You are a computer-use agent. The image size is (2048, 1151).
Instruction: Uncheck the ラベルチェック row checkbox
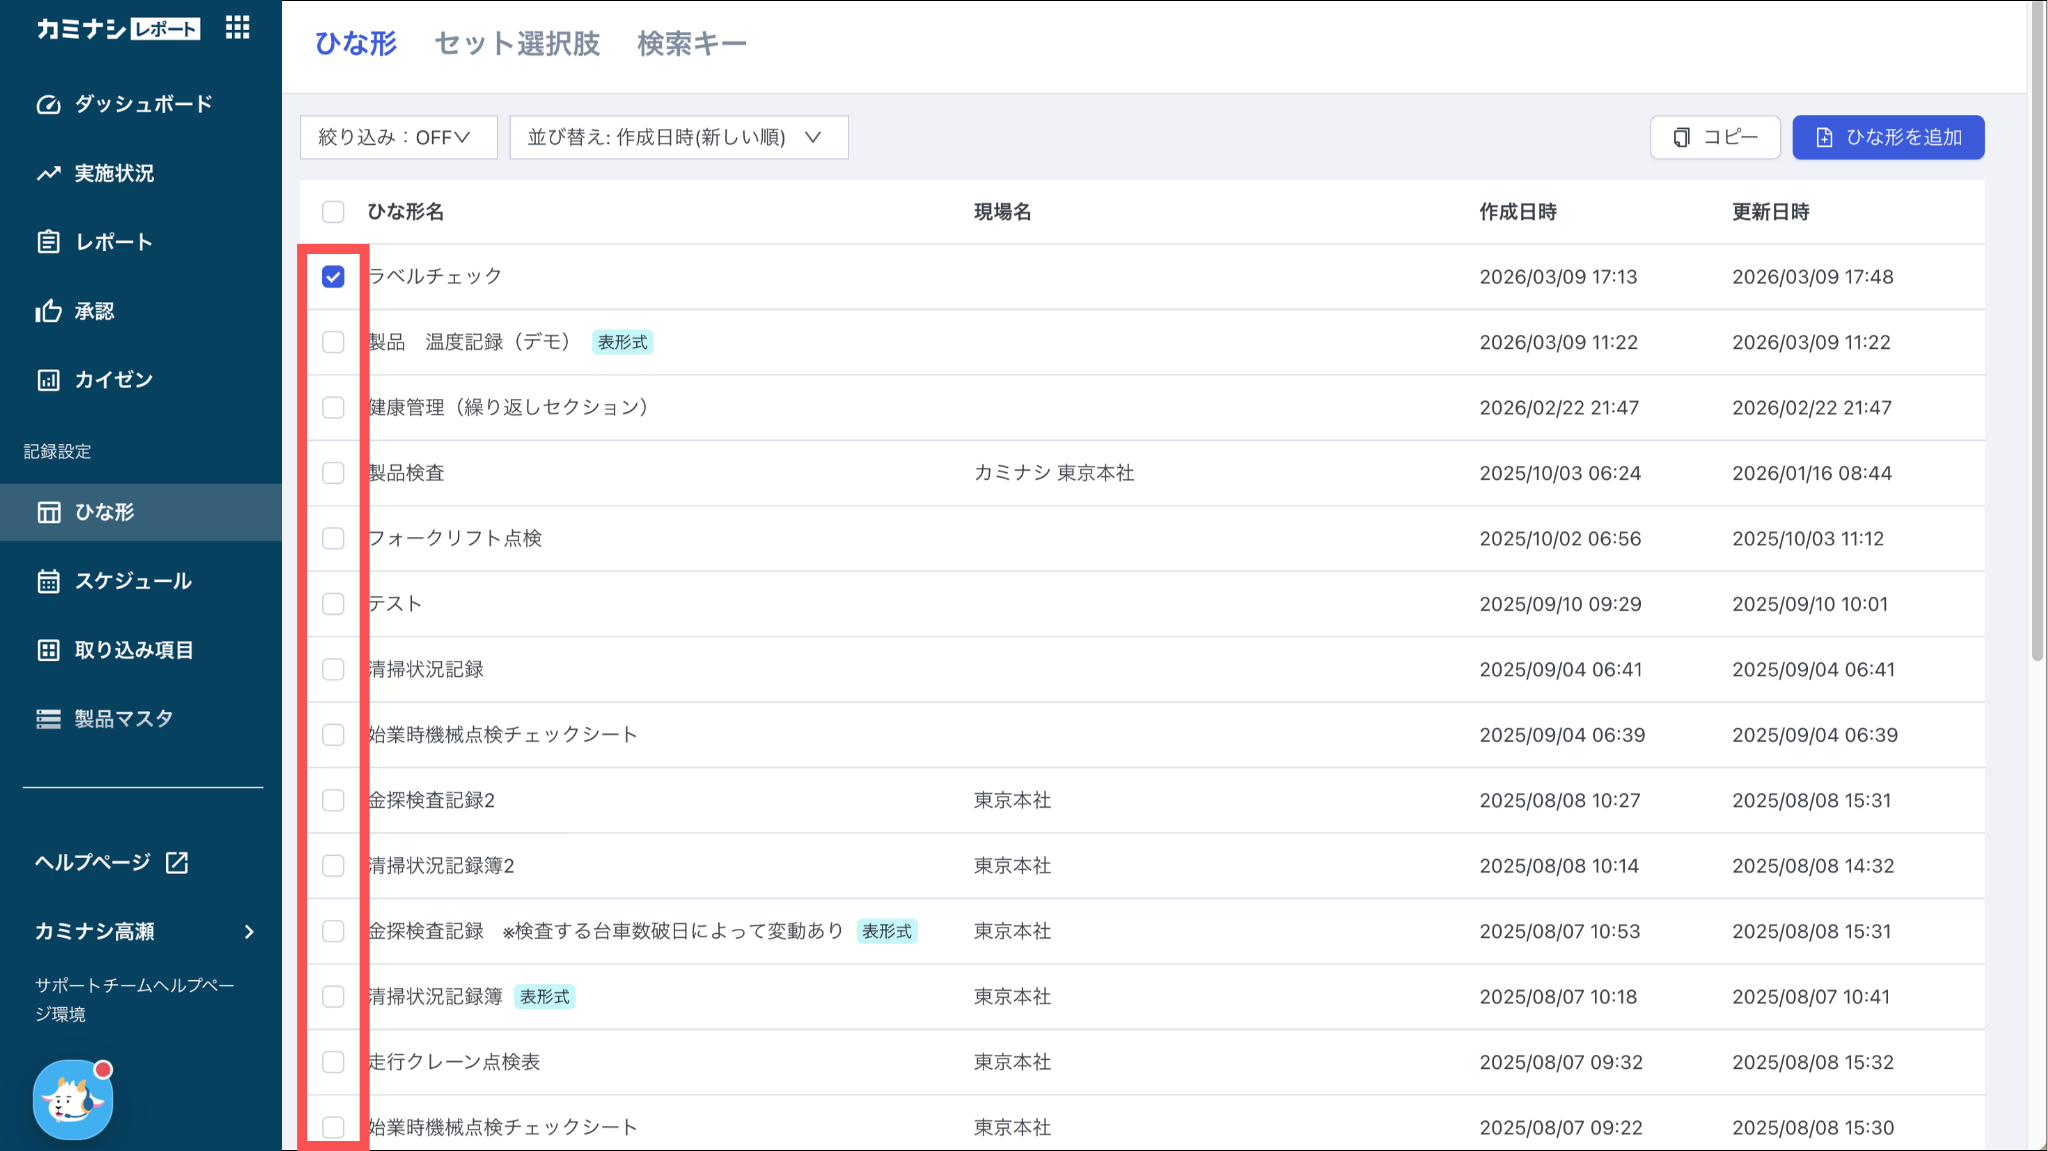(x=333, y=277)
